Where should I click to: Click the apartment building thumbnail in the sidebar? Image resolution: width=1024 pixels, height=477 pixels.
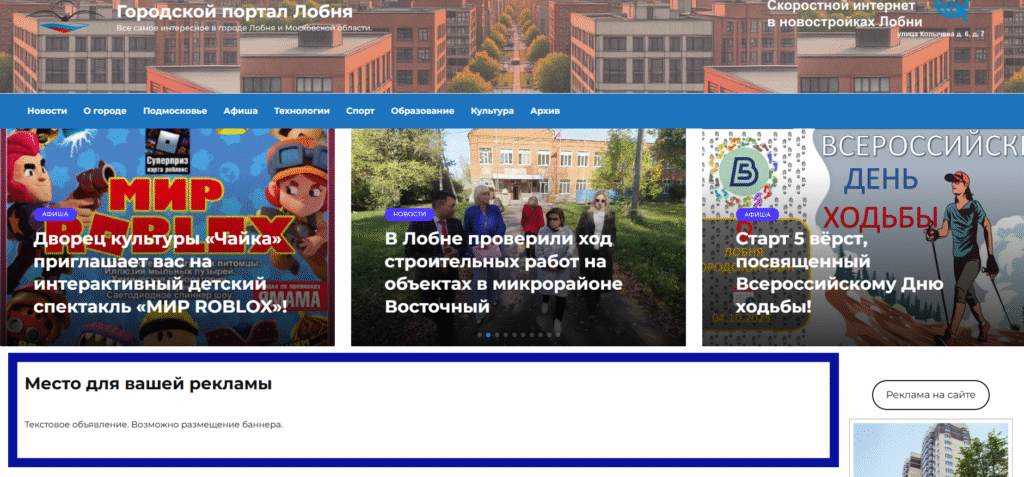(x=931, y=450)
